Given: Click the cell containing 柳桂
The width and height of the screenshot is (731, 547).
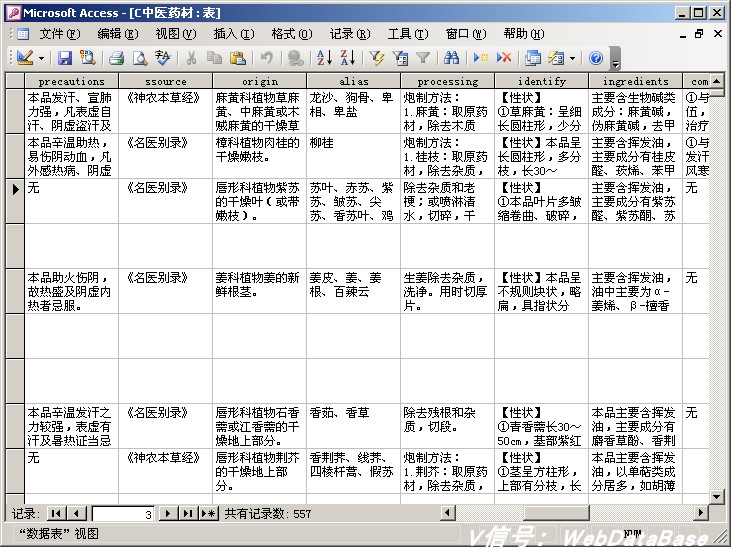Looking at the screenshot, I should tap(353, 156).
